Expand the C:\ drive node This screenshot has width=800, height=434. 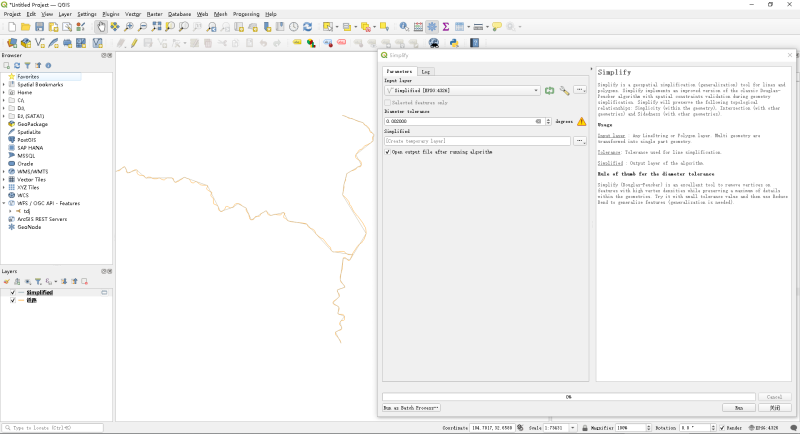pos(4,100)
